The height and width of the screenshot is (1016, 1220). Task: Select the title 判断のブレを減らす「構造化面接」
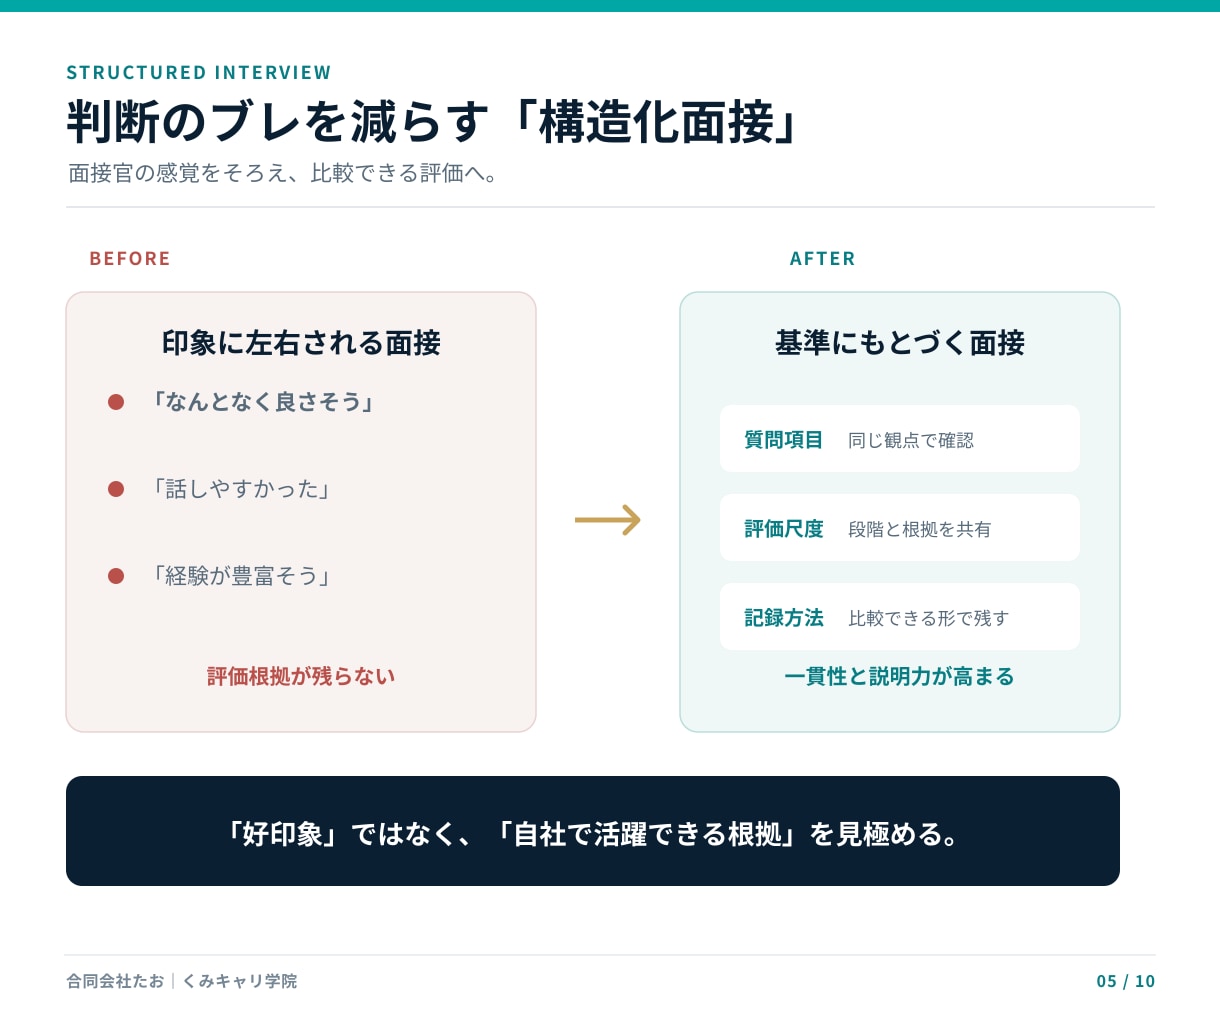pyautogui.click(x=433, y=122)
